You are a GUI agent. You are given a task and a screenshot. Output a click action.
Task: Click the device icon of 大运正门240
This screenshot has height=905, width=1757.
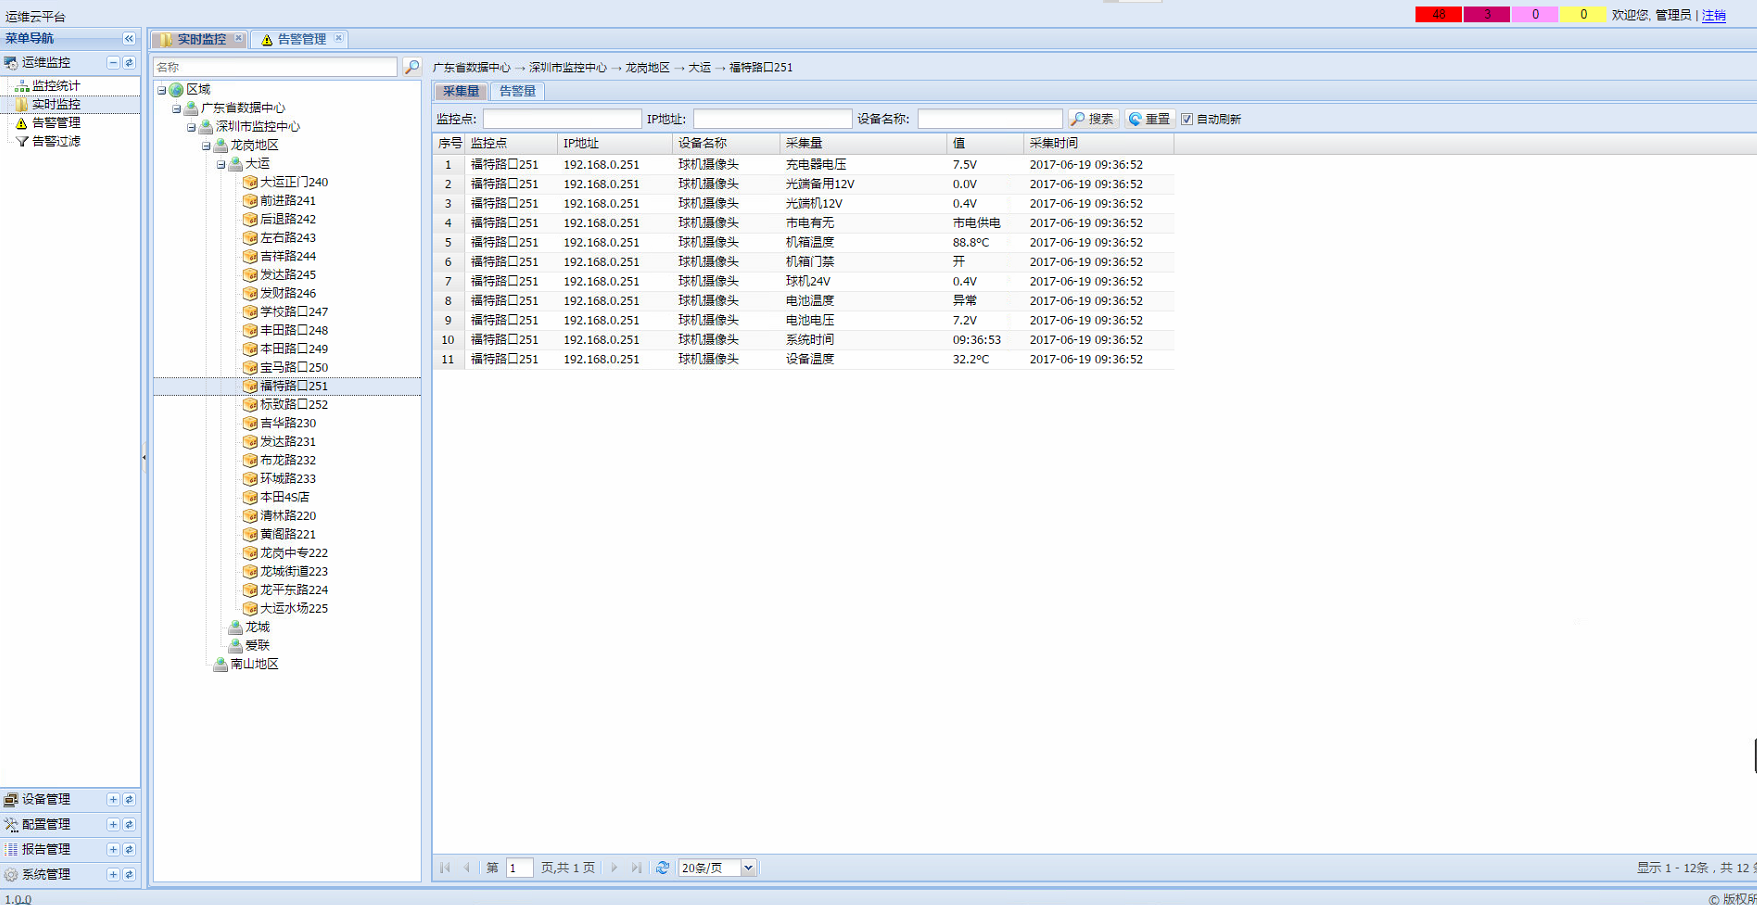pyautogui.click(x=250, y=182)
